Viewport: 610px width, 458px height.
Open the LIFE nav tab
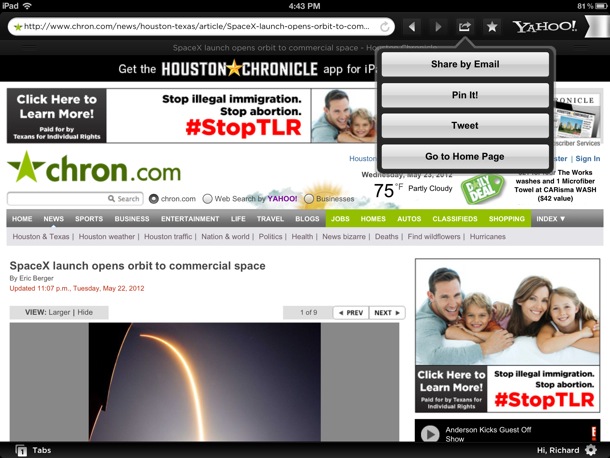coord(238,219)
